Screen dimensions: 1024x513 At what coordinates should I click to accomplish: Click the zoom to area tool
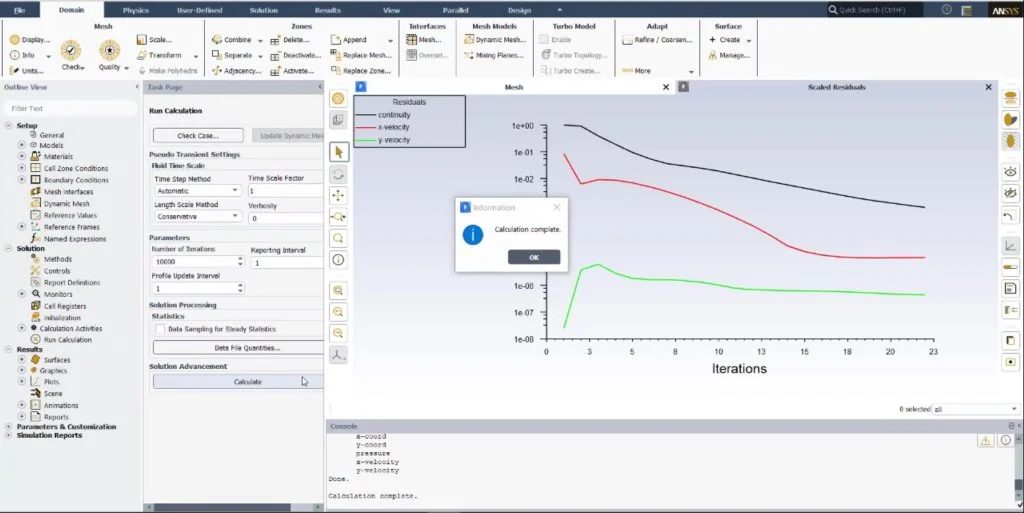point(338,217)
